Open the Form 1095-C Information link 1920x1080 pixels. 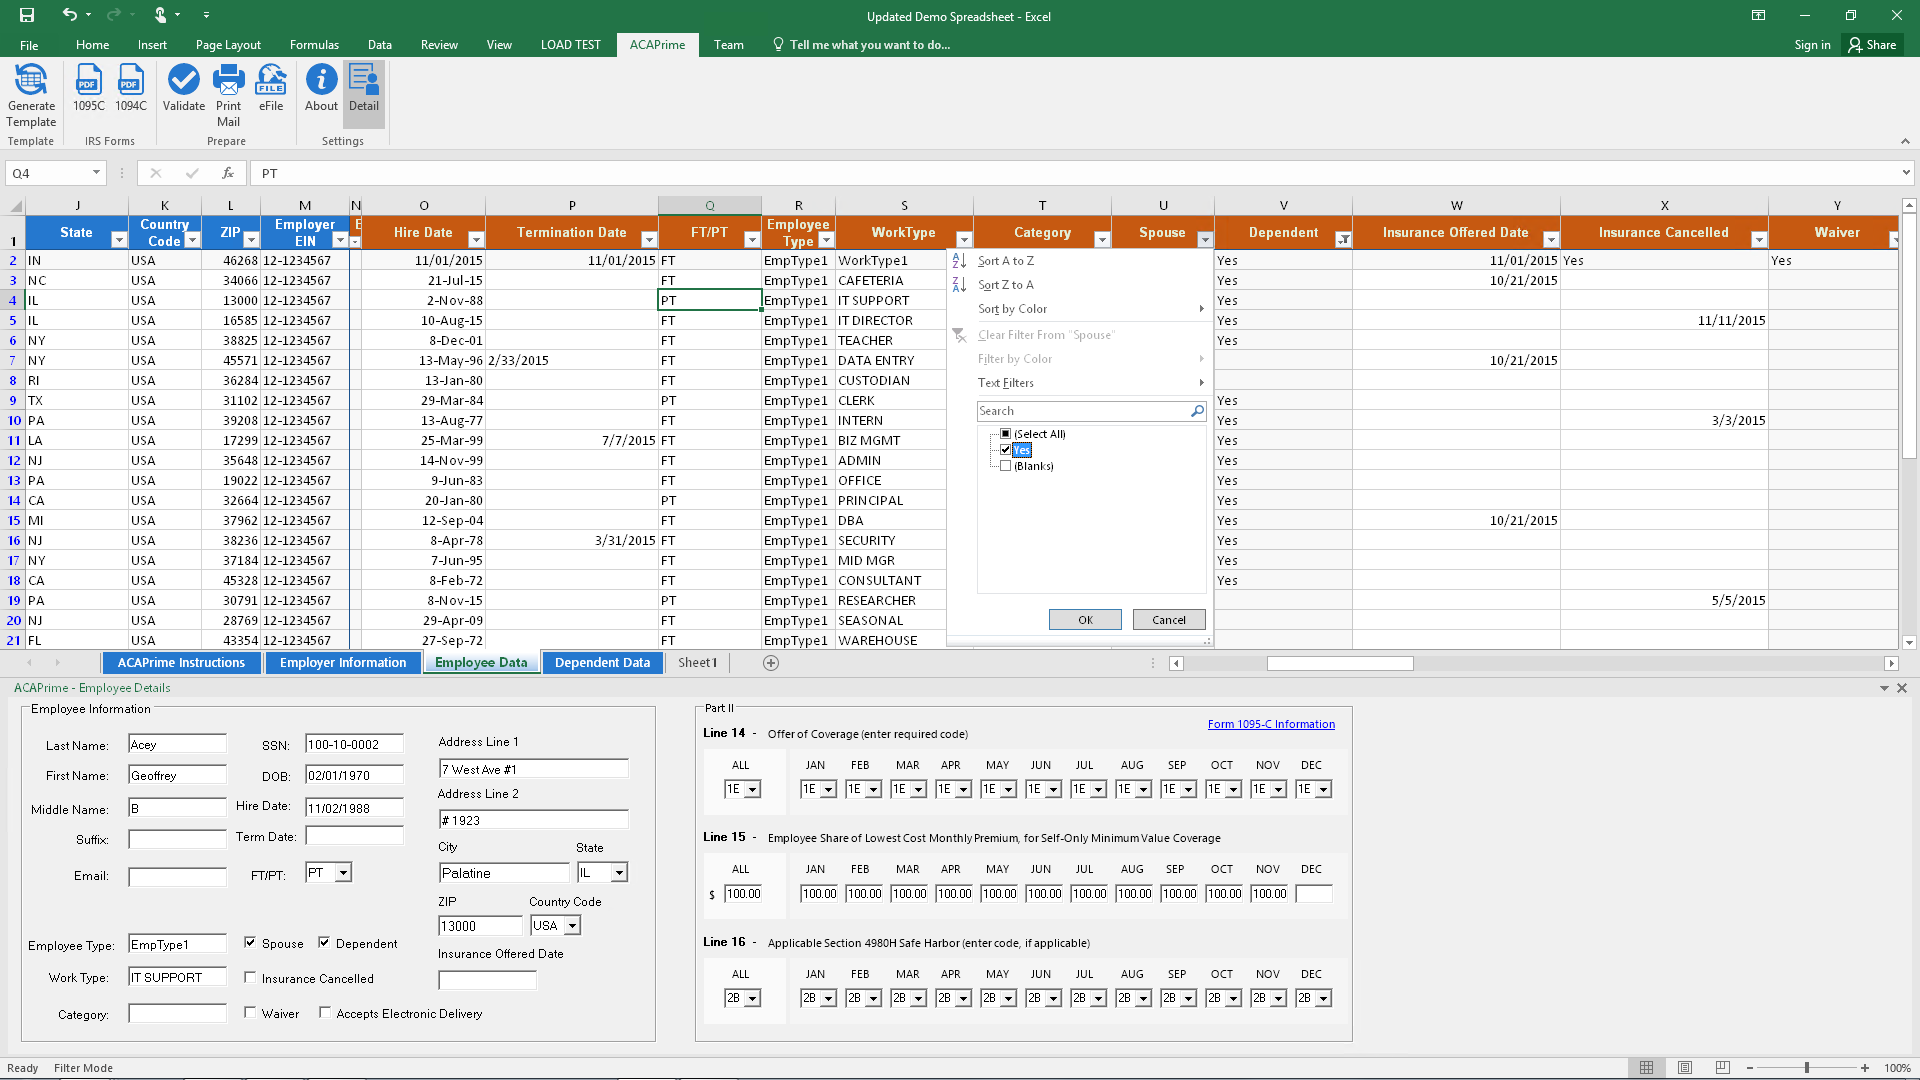[x=1271, y=724]
